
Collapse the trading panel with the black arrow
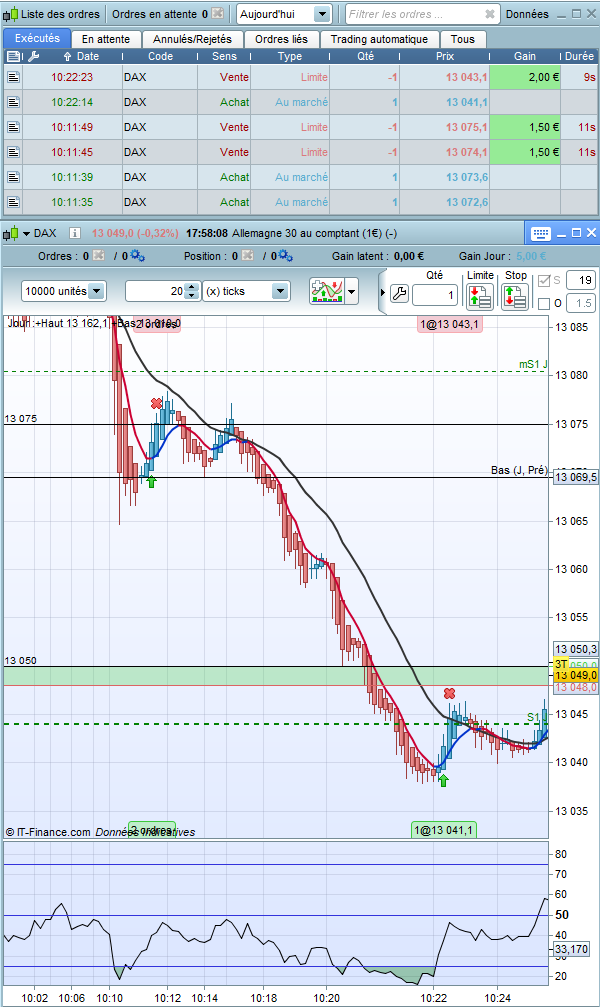click(382, 293)
